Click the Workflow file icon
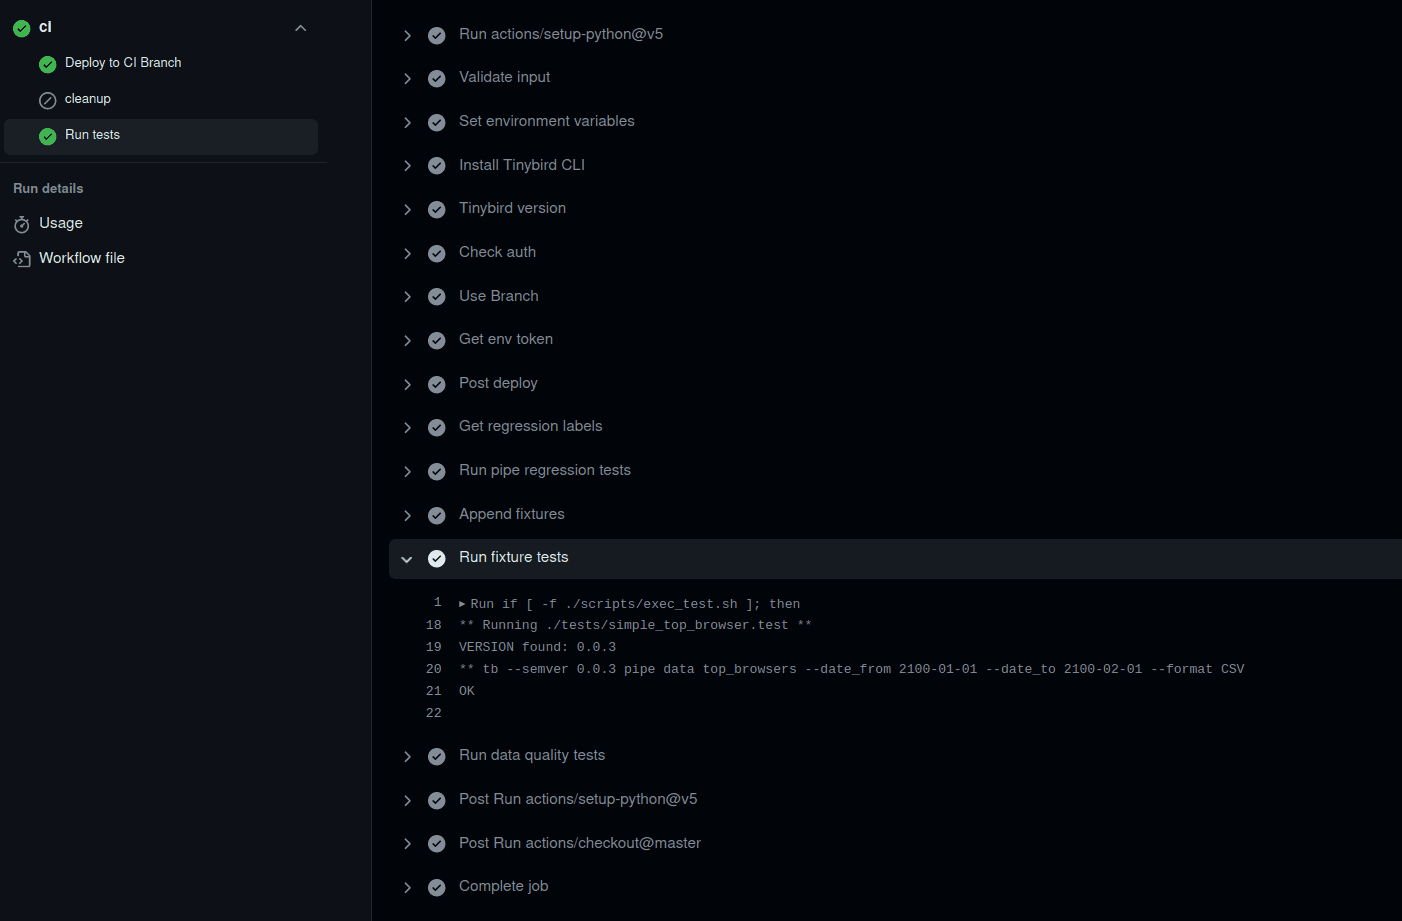Image resolution: width=1402 pixels, height=921 pixels. coord(22,259)
